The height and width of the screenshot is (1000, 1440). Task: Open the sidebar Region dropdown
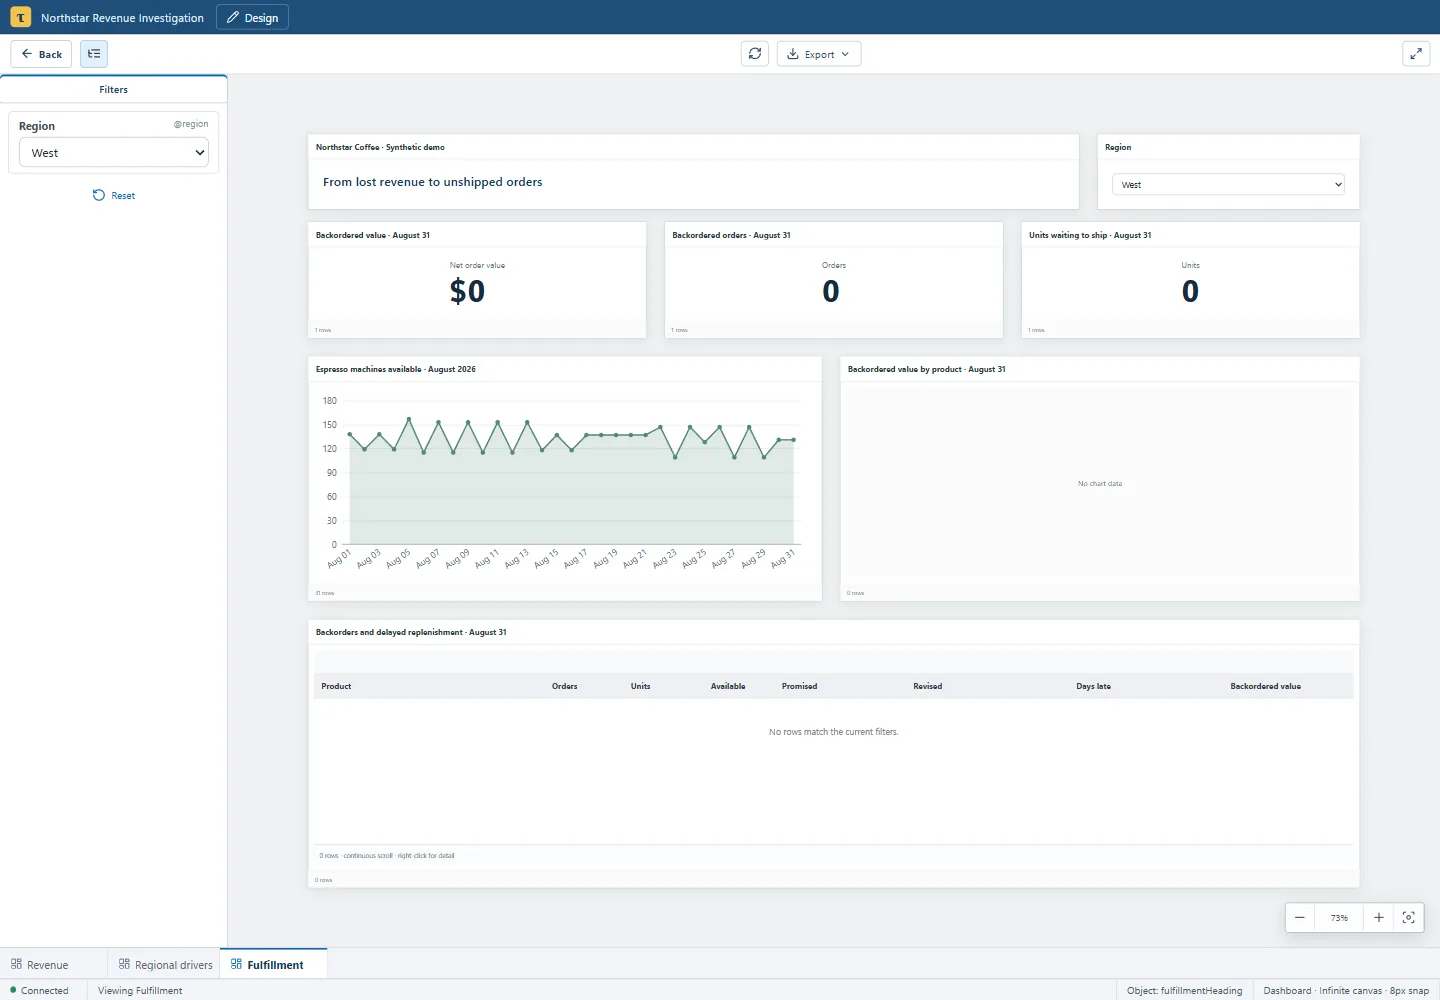[x=114, y=153]
